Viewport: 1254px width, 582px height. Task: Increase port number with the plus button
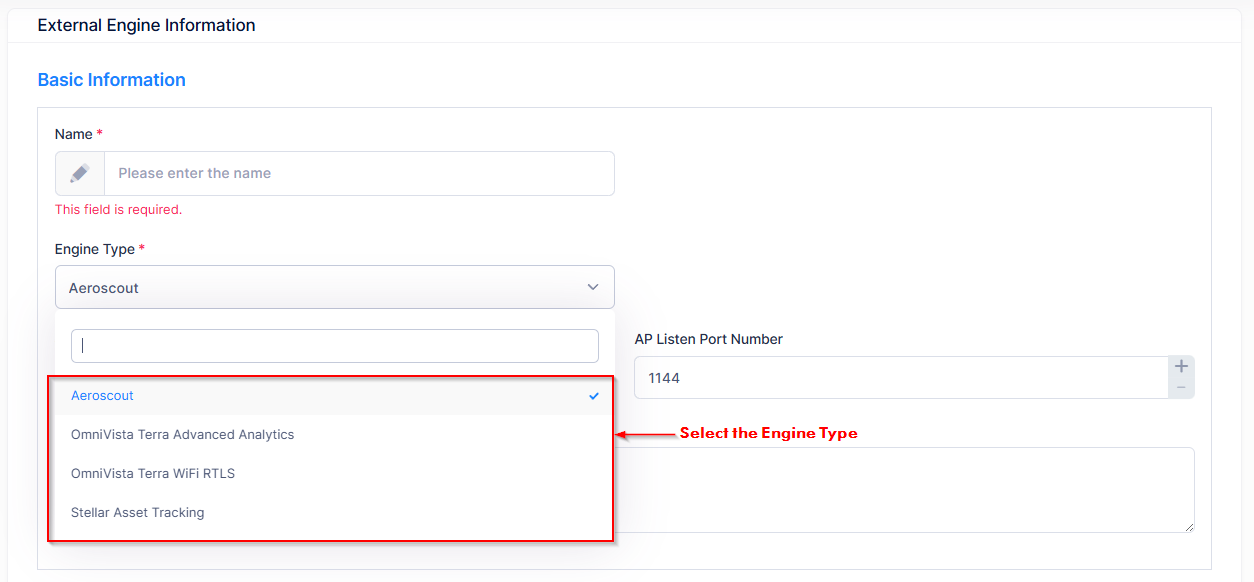[1181, 367]
